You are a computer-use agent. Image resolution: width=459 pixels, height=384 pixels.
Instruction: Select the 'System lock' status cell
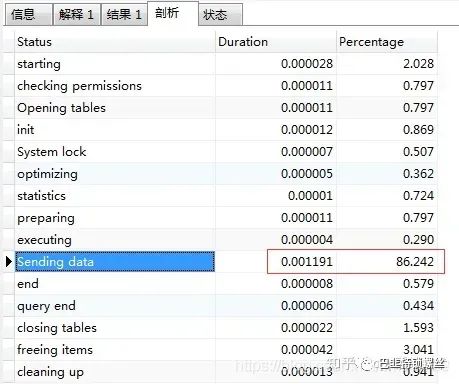115,152
